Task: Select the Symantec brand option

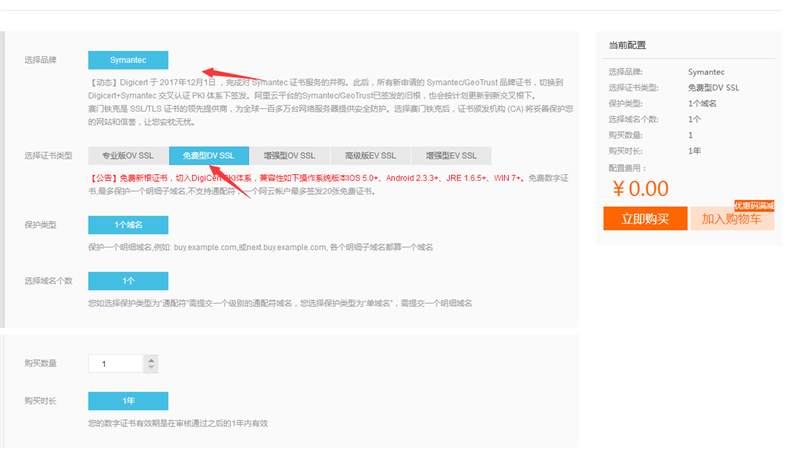Action: (x=128, y=60)
